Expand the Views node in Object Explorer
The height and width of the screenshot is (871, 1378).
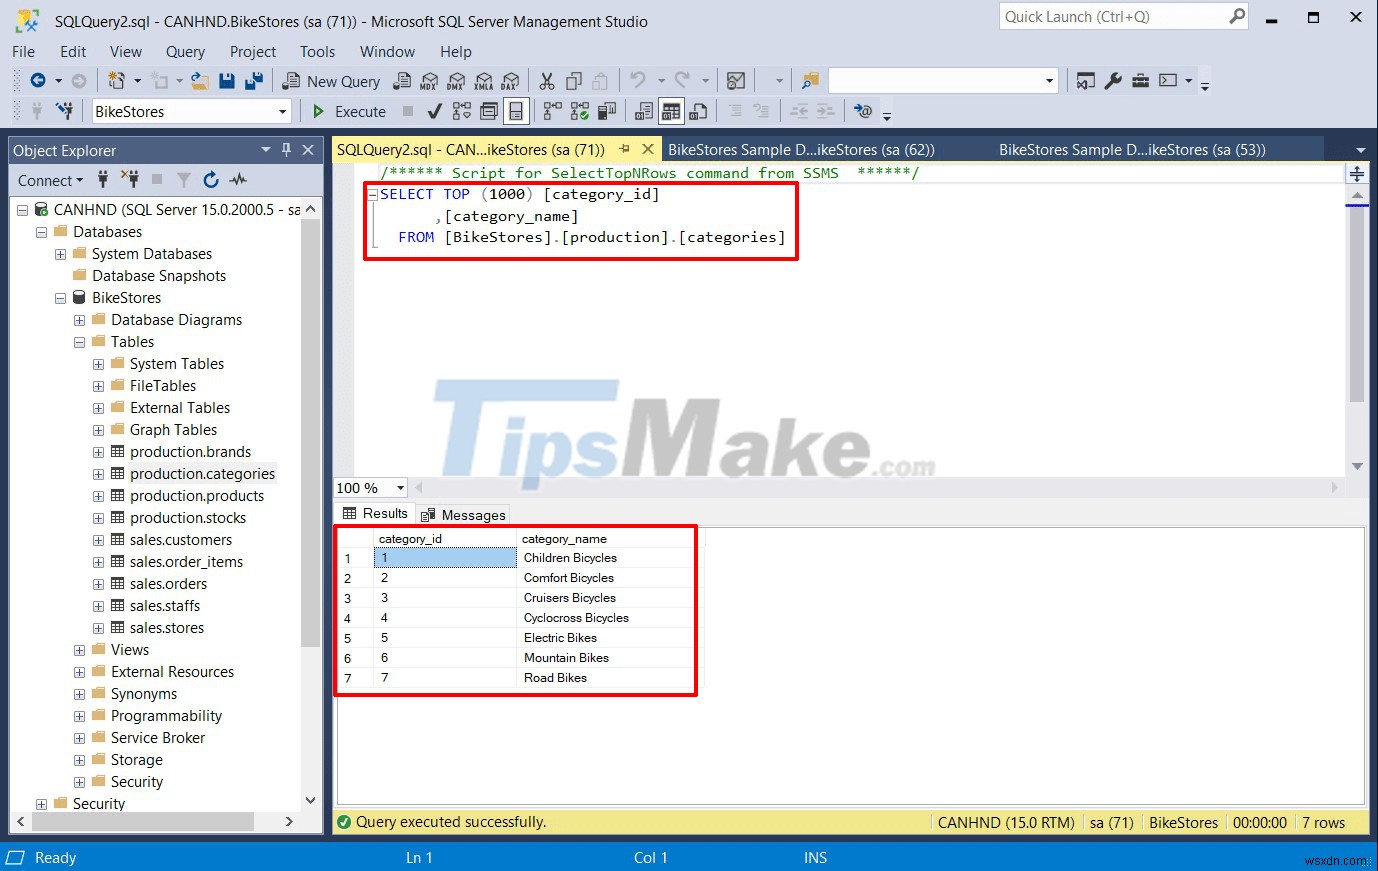pos(79,649)
